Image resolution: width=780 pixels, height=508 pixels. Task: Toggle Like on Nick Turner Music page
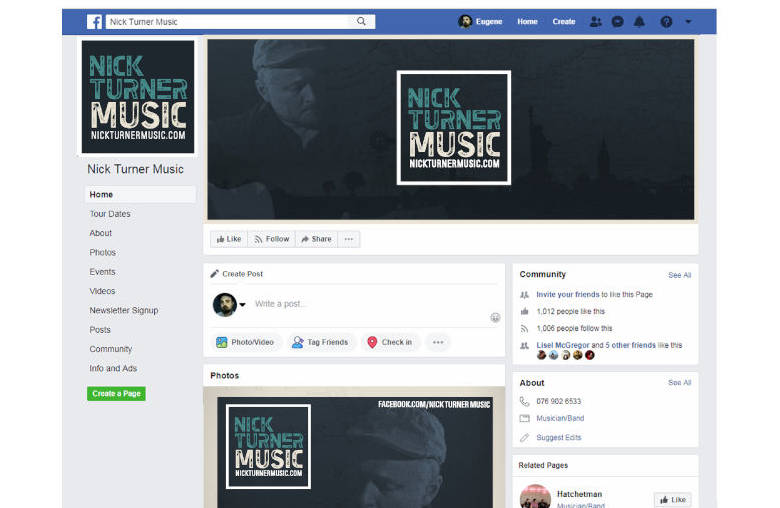[229, 239]
